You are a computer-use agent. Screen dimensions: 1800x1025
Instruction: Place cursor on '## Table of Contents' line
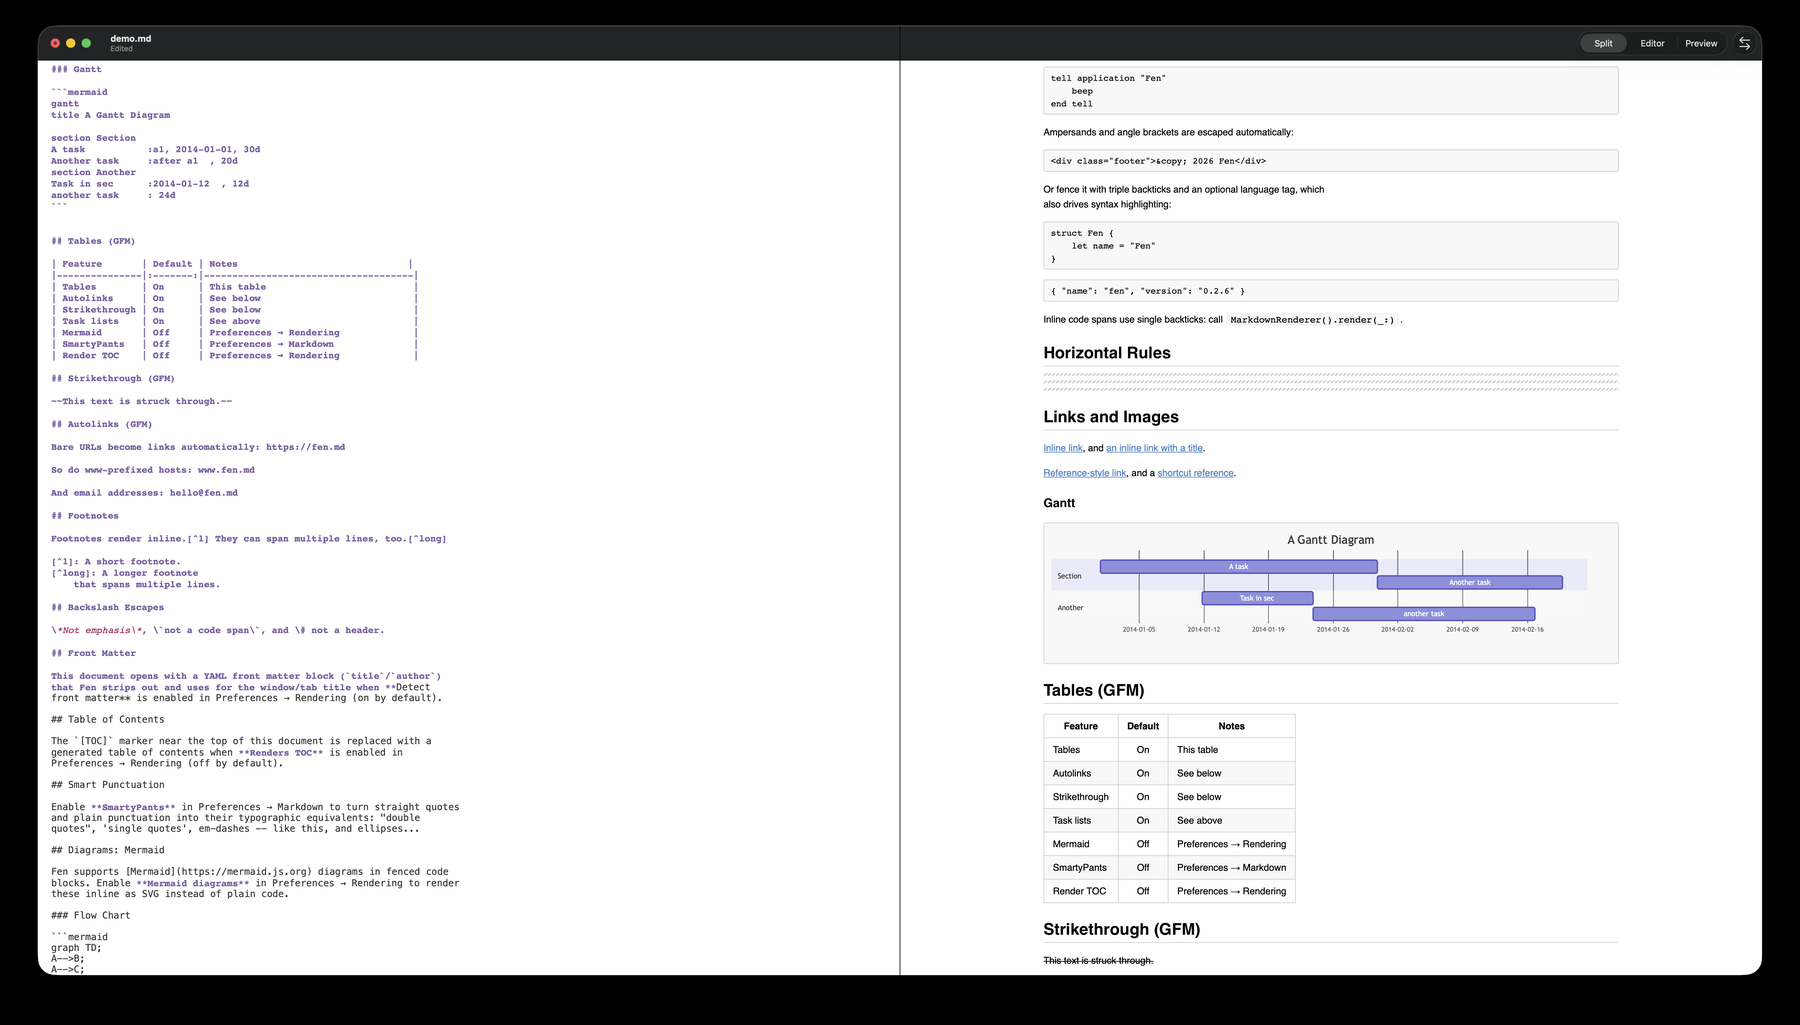[x=108, y=719]
